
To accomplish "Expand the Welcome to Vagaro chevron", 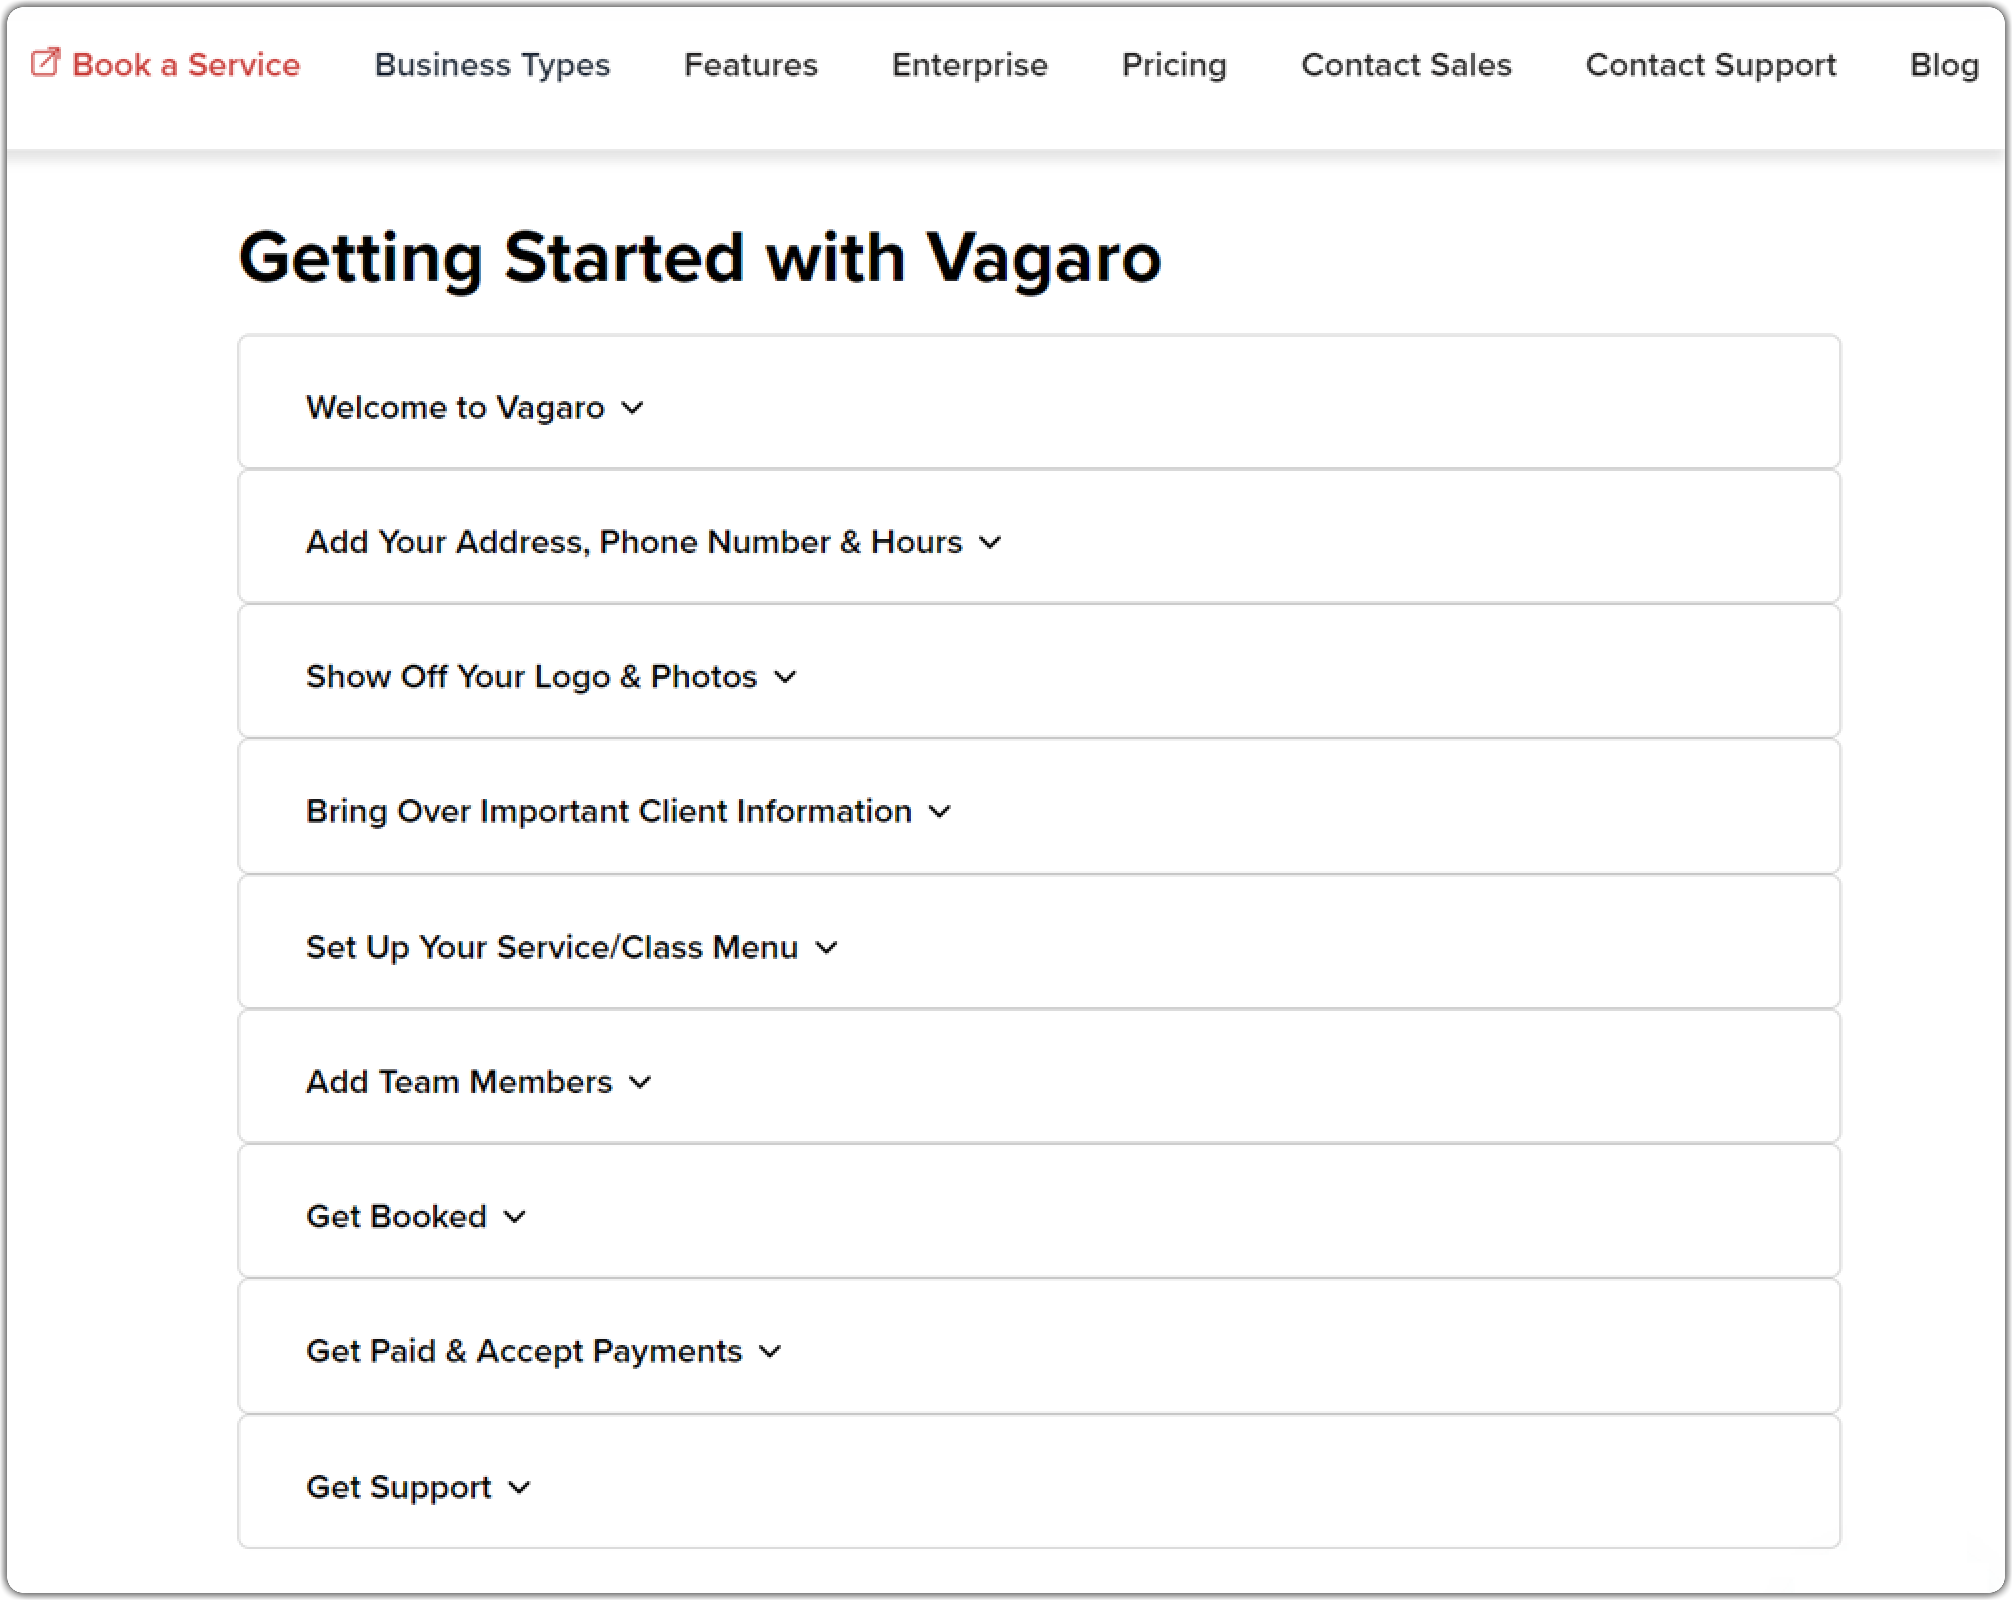I will click(x=632, y=408).
